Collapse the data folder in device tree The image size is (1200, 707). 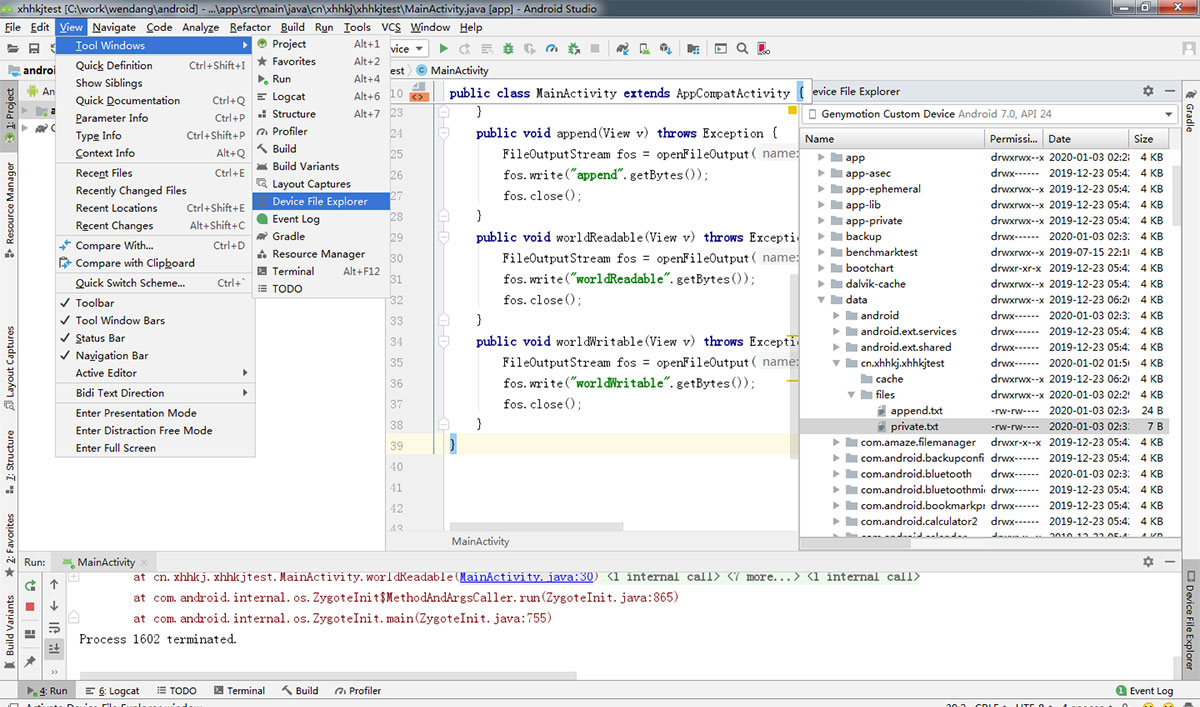(x=822, y=300)
